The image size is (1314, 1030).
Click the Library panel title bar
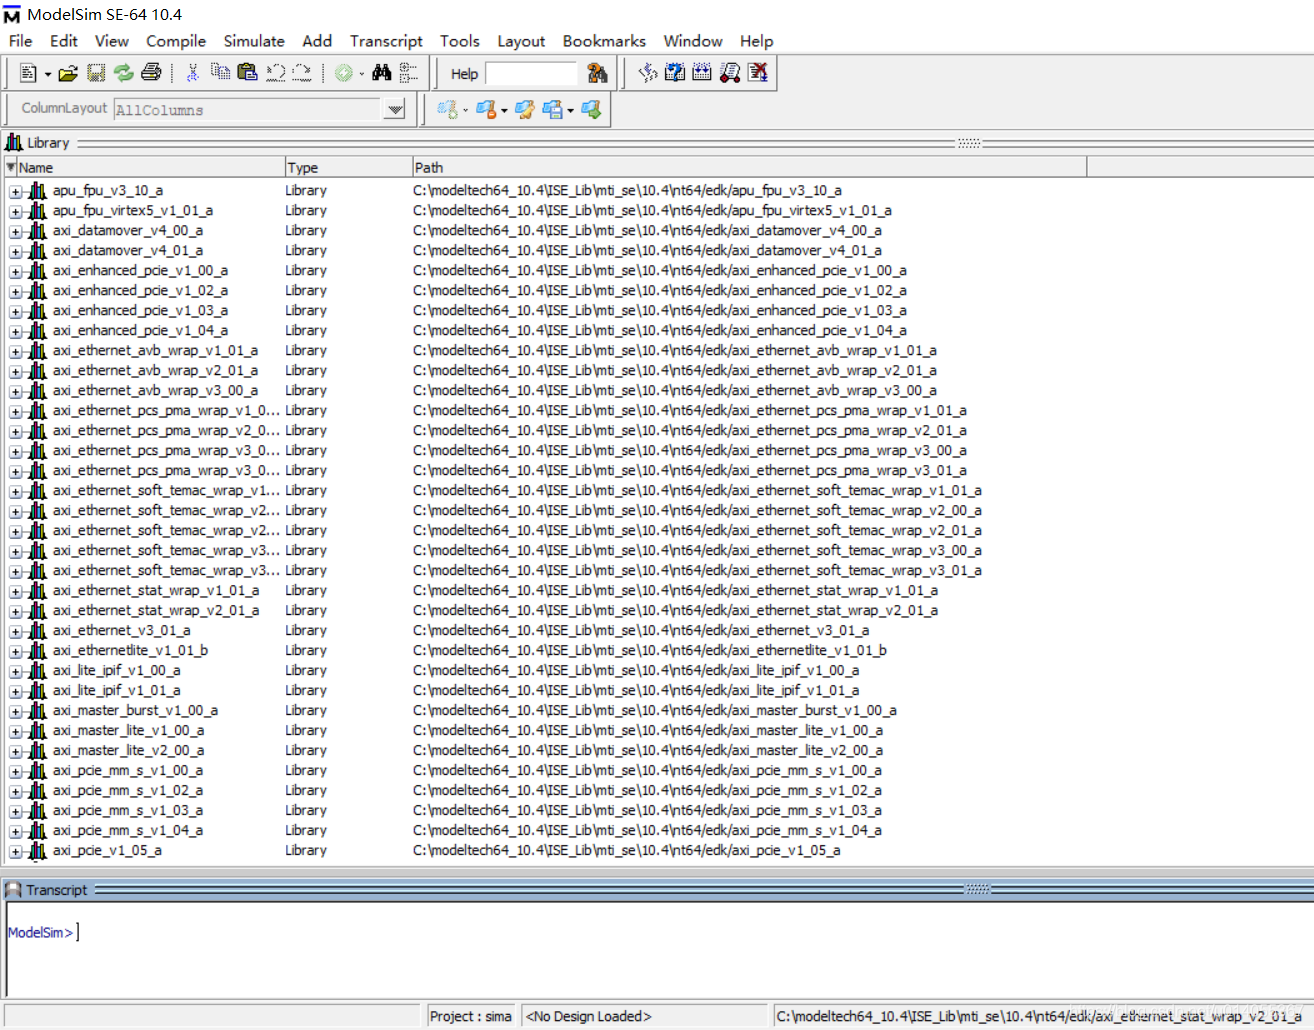(657, 143)
